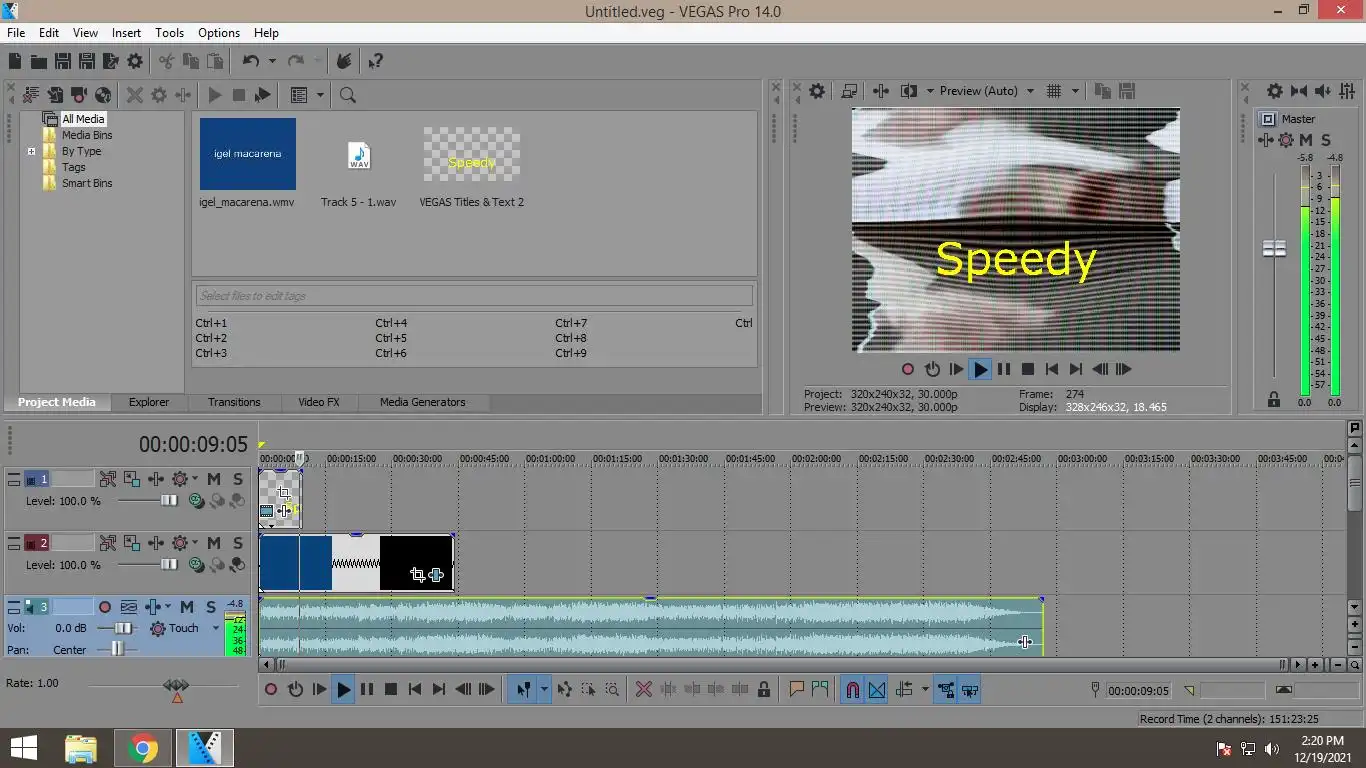Open Auto Ripple dropdown arrow

click(924, 689)
